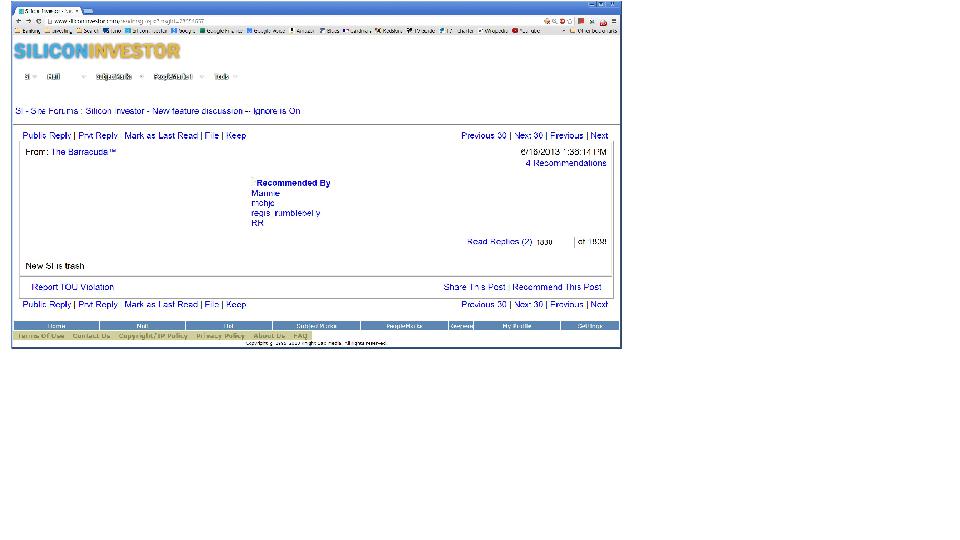Expand the Tools dropdown arrow
The image size is (960, 540).
pyautogui.click(x=235, y=77)
